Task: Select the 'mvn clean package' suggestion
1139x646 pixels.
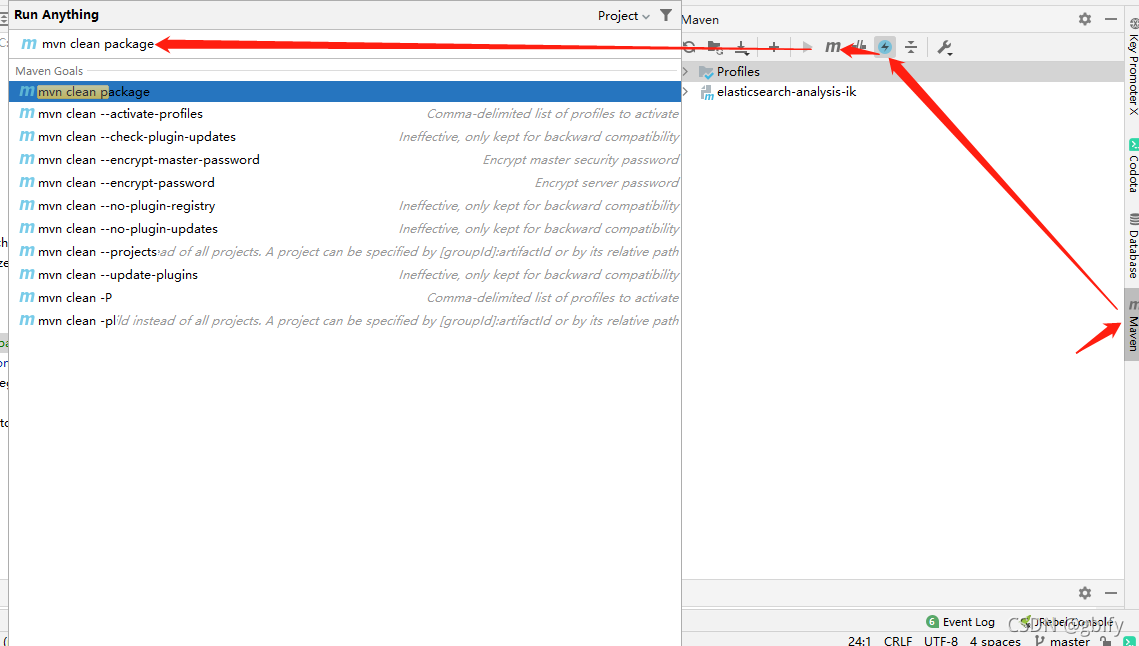Action: (345, 92)
